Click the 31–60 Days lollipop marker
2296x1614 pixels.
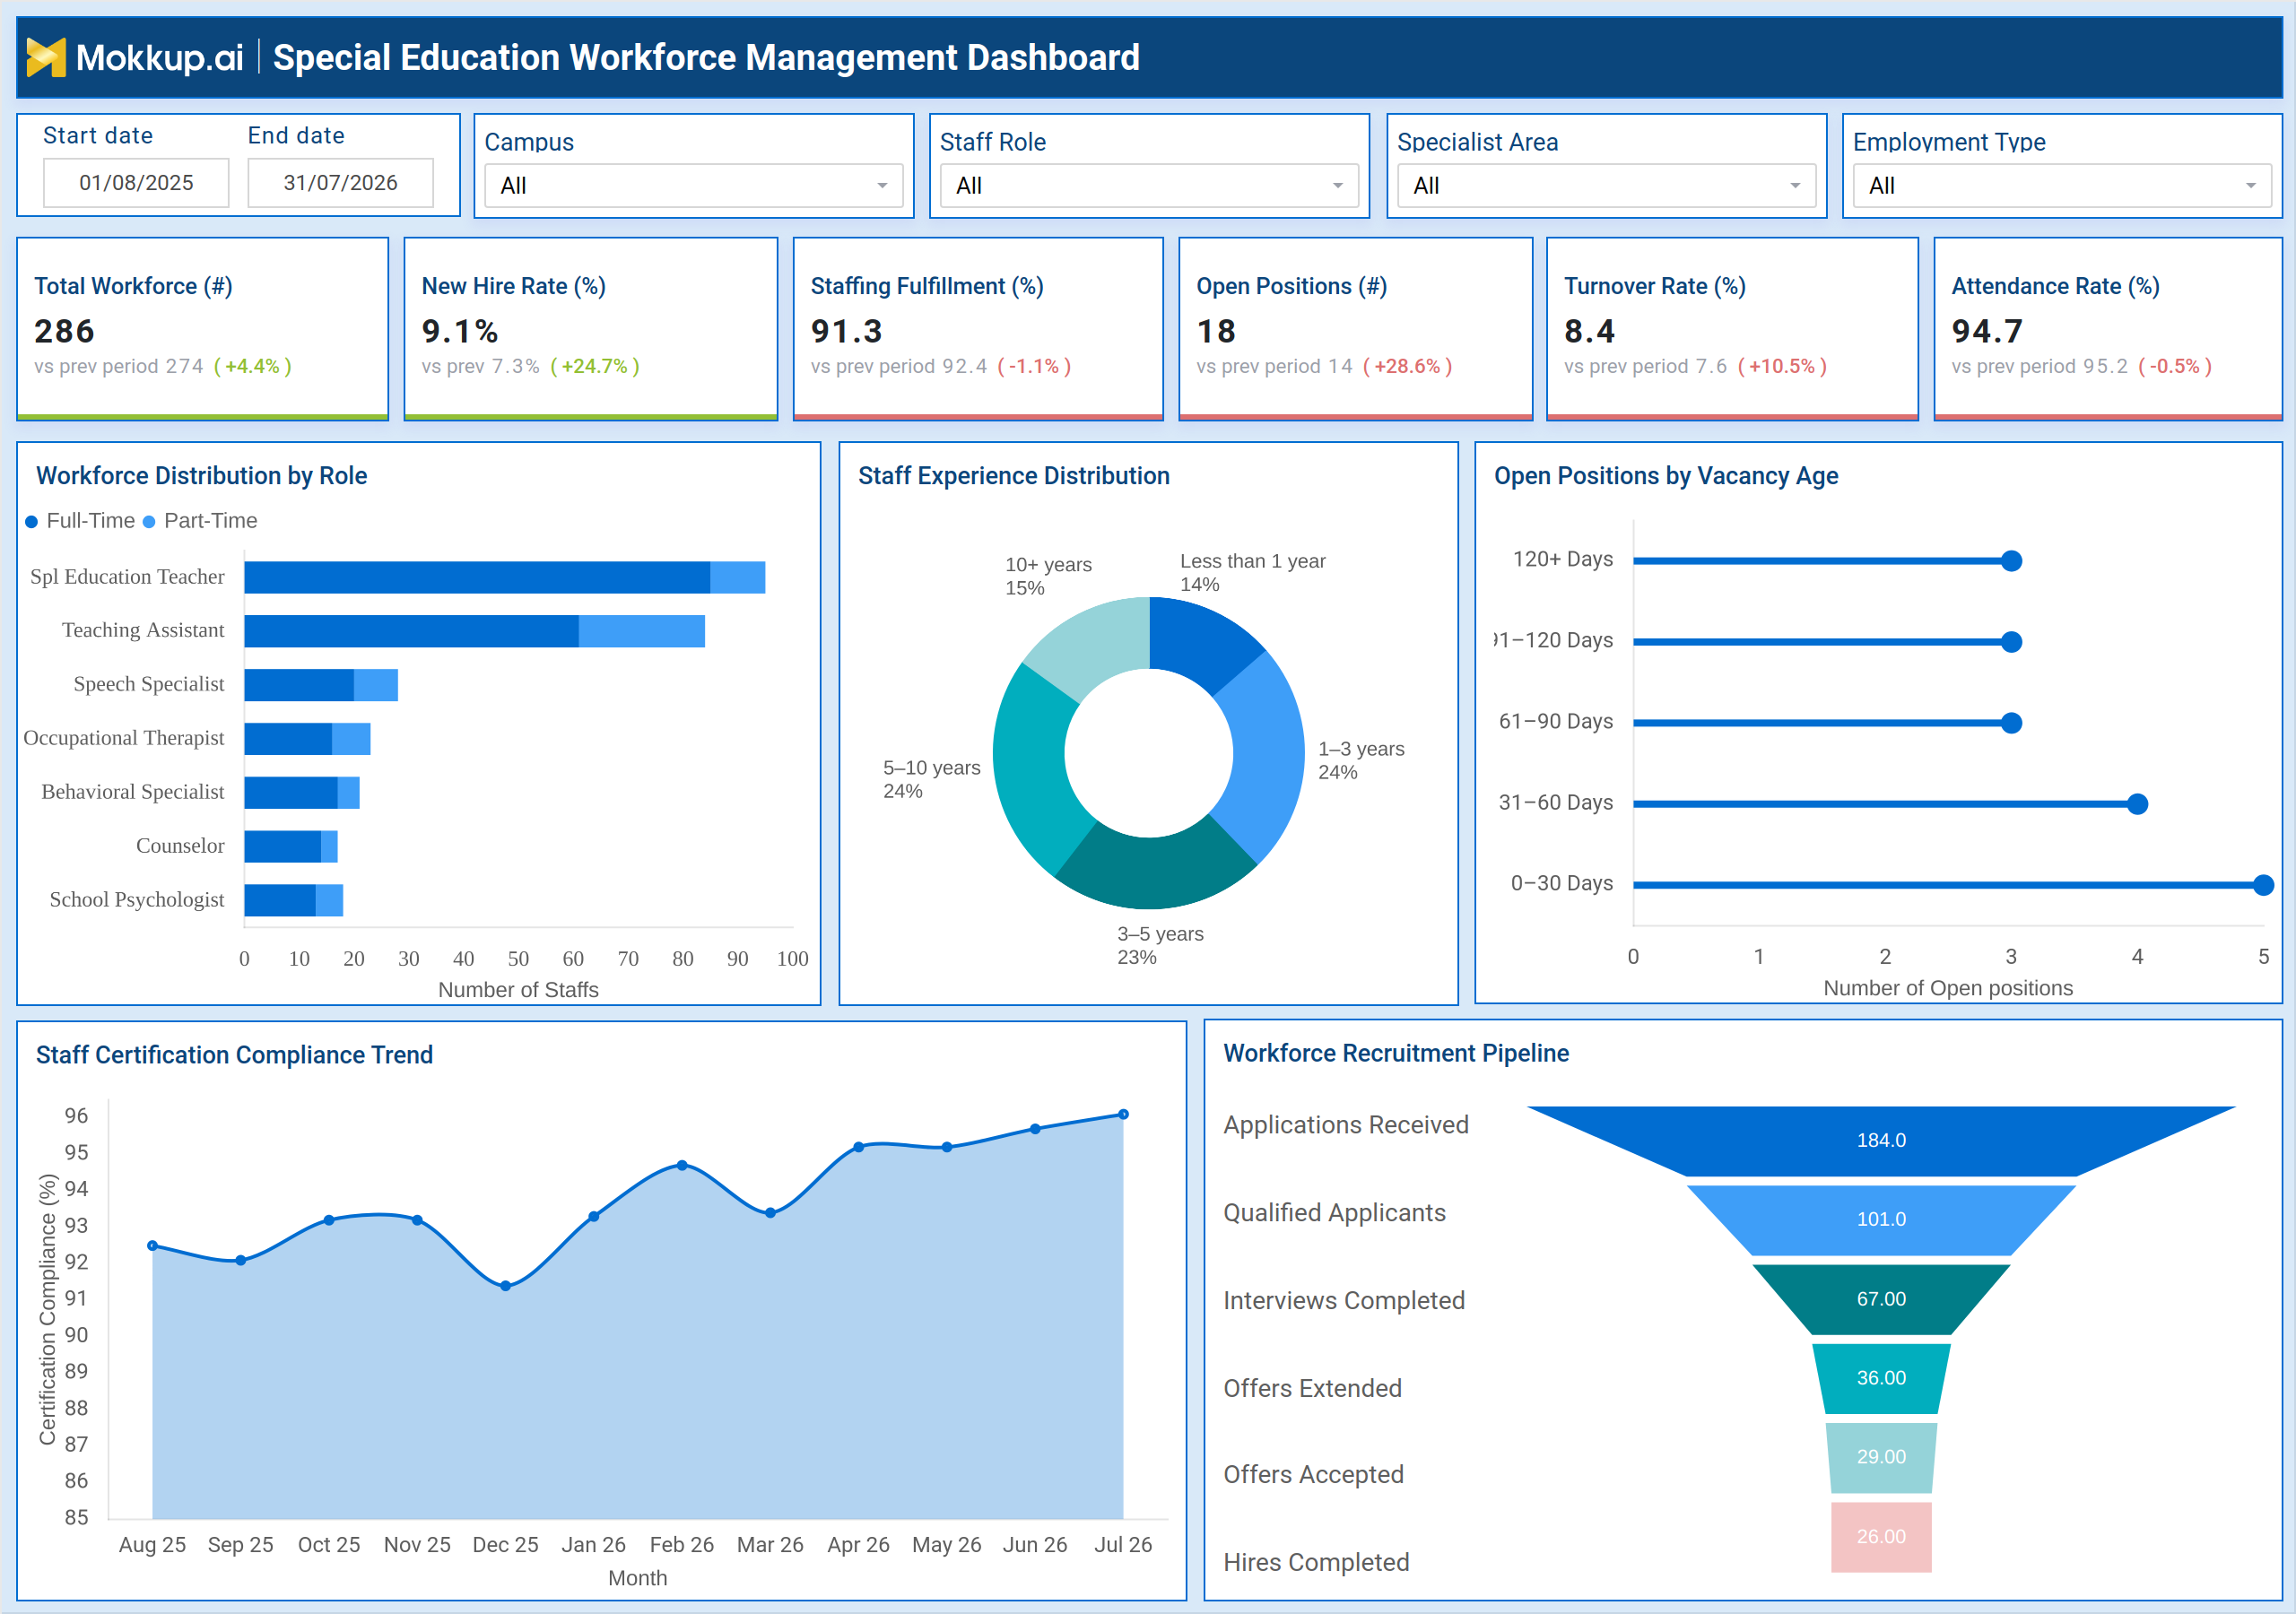(x=2138, y=804)
